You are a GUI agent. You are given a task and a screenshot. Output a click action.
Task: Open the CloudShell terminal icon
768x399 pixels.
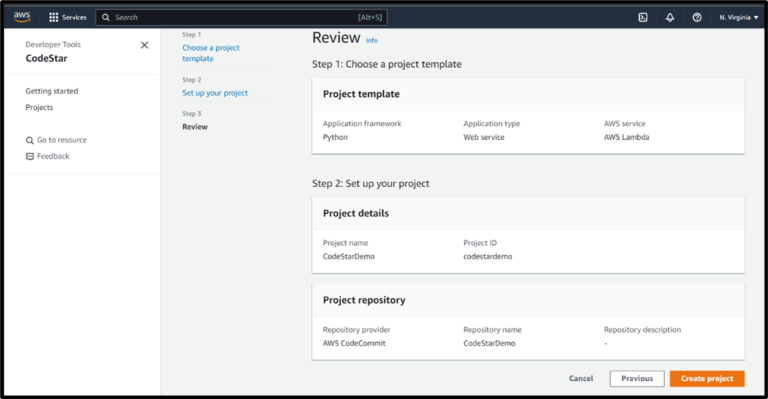643,17
